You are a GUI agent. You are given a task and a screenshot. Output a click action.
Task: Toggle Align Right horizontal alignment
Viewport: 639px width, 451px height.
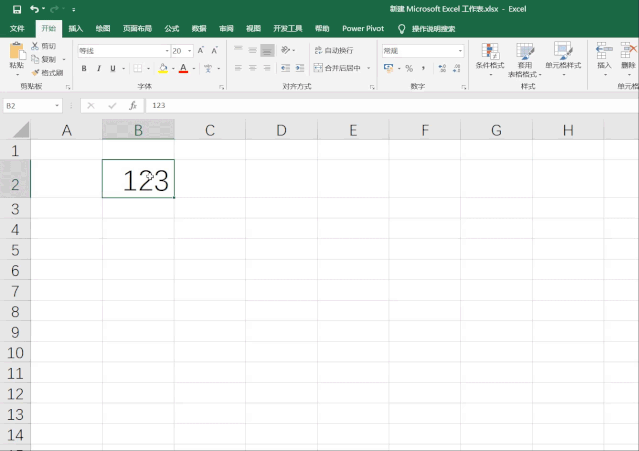tap(267, 68)
